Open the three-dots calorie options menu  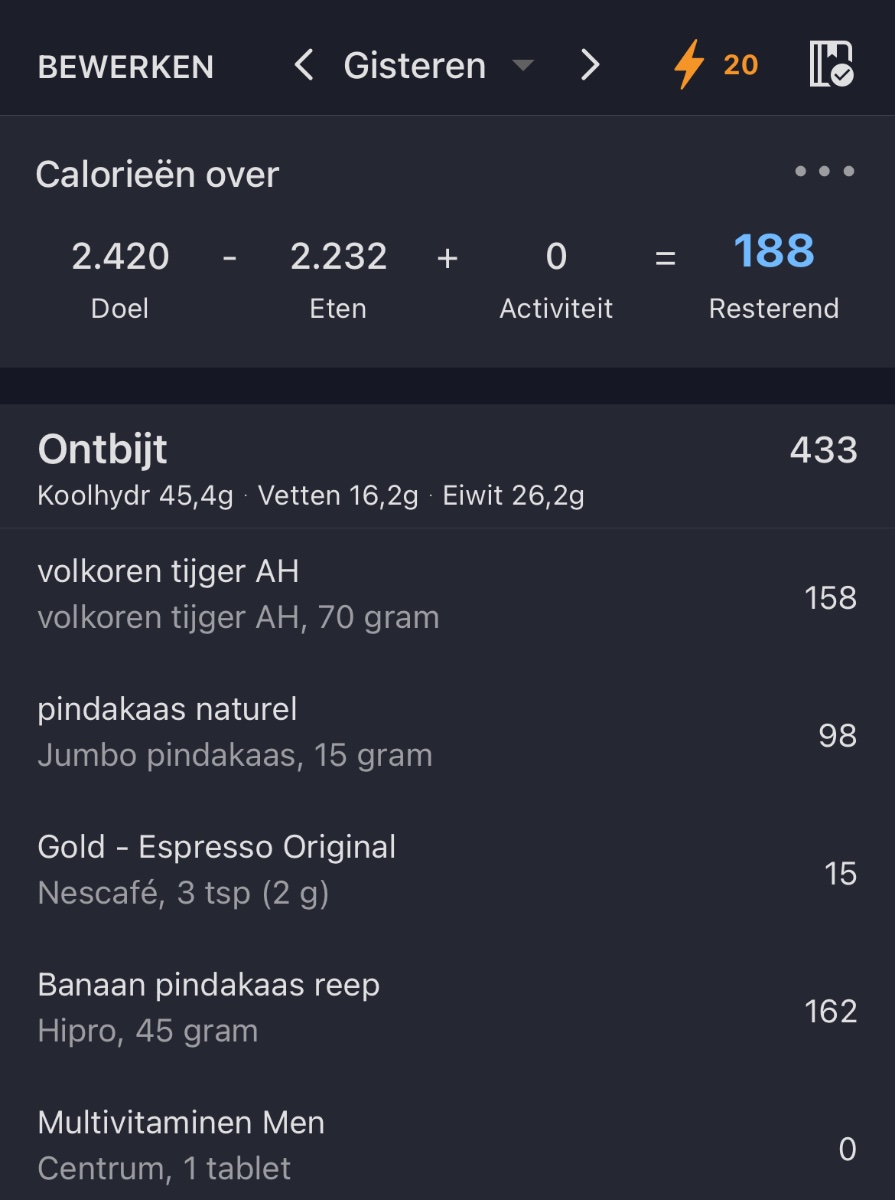[x=824, y=172]
